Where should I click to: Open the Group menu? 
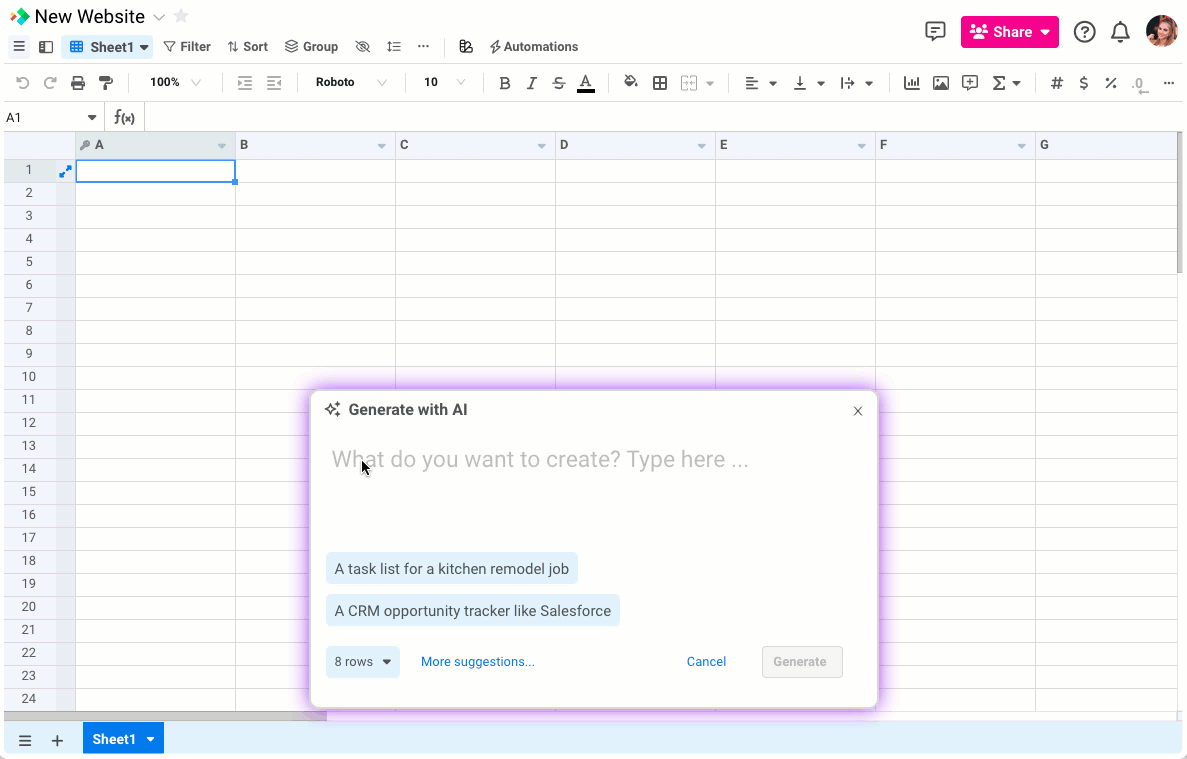click(311, 47)
